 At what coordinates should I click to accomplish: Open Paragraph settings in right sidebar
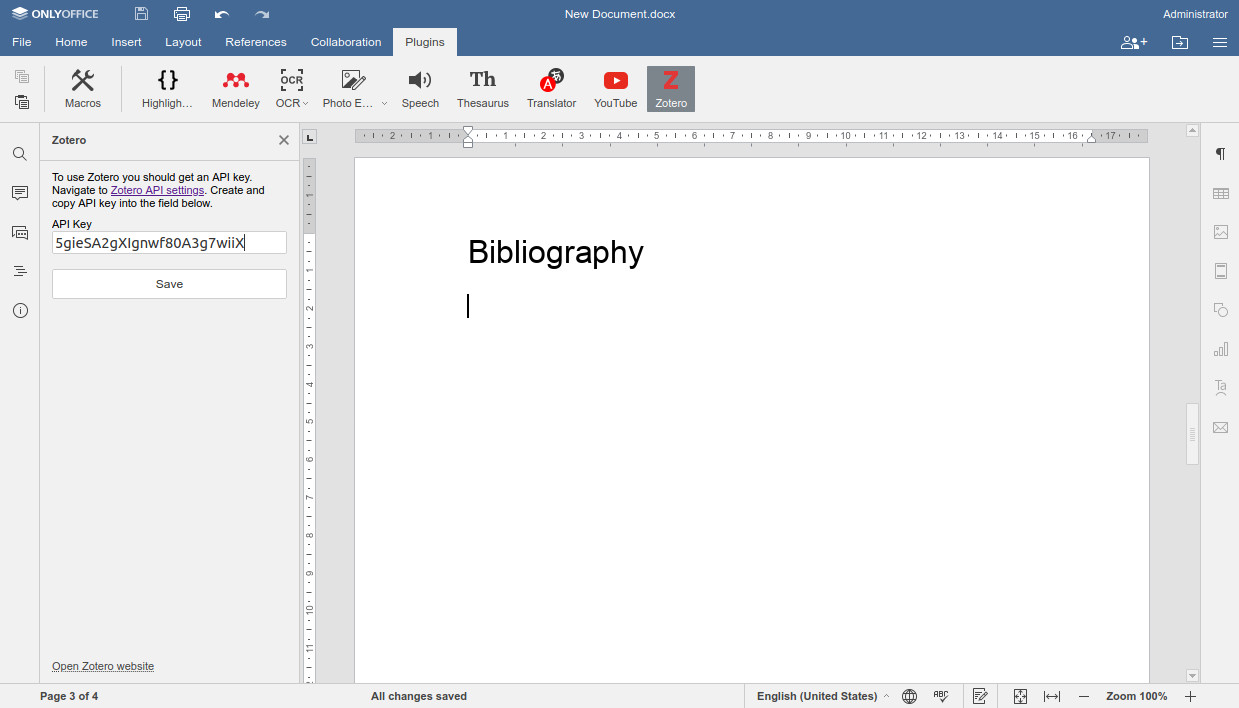point(1221,154)
